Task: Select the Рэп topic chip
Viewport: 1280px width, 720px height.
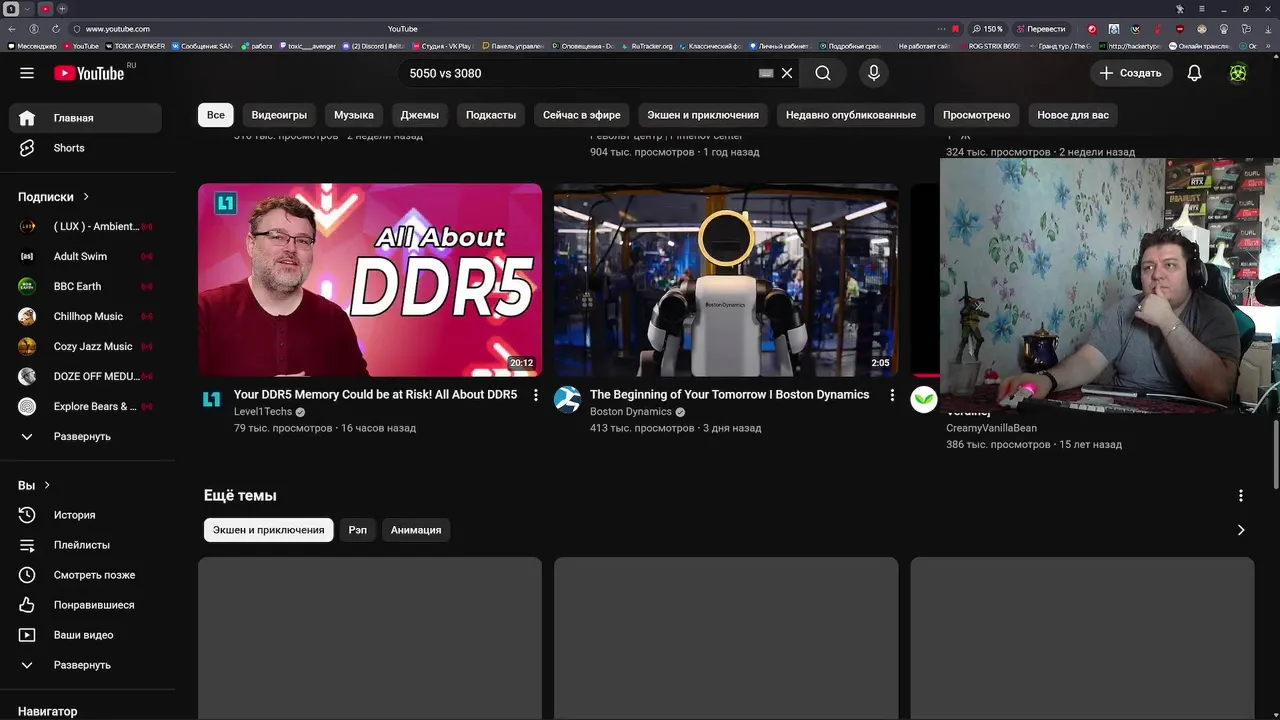Action: (358, 530)
